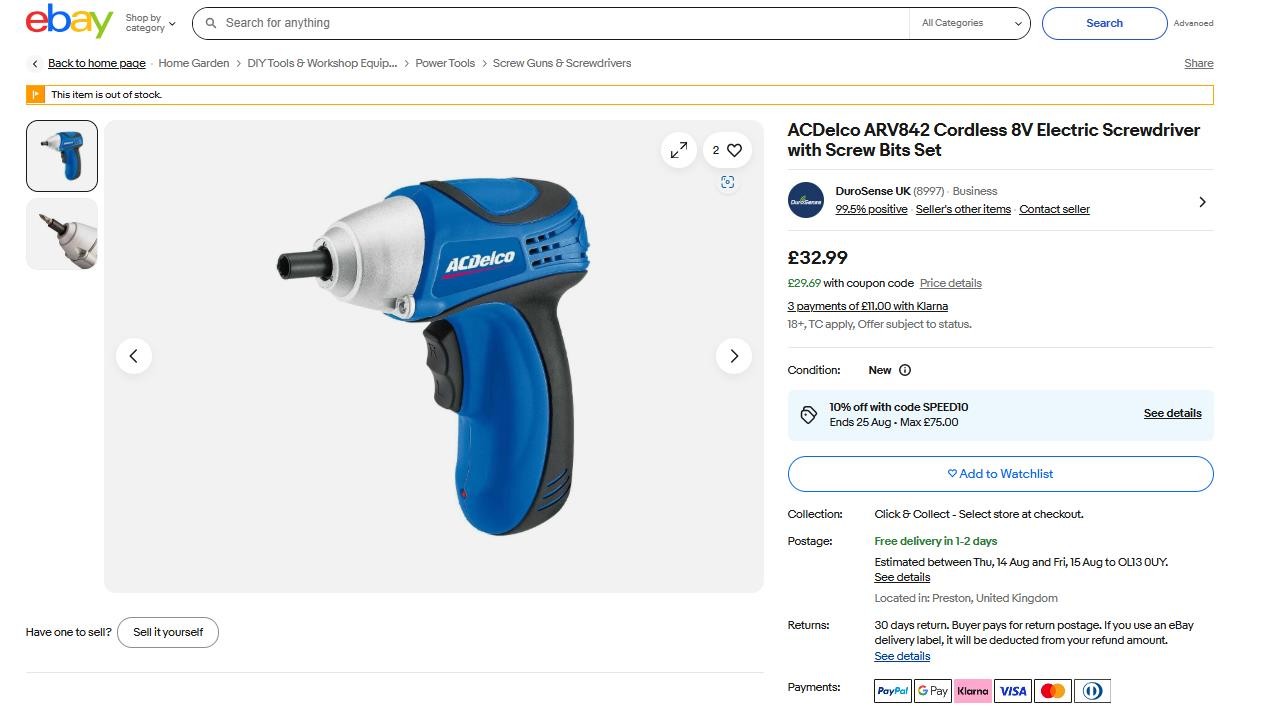Open image search icon below heart
This screenshot has width=1264, height=706.
pos(728,182)
